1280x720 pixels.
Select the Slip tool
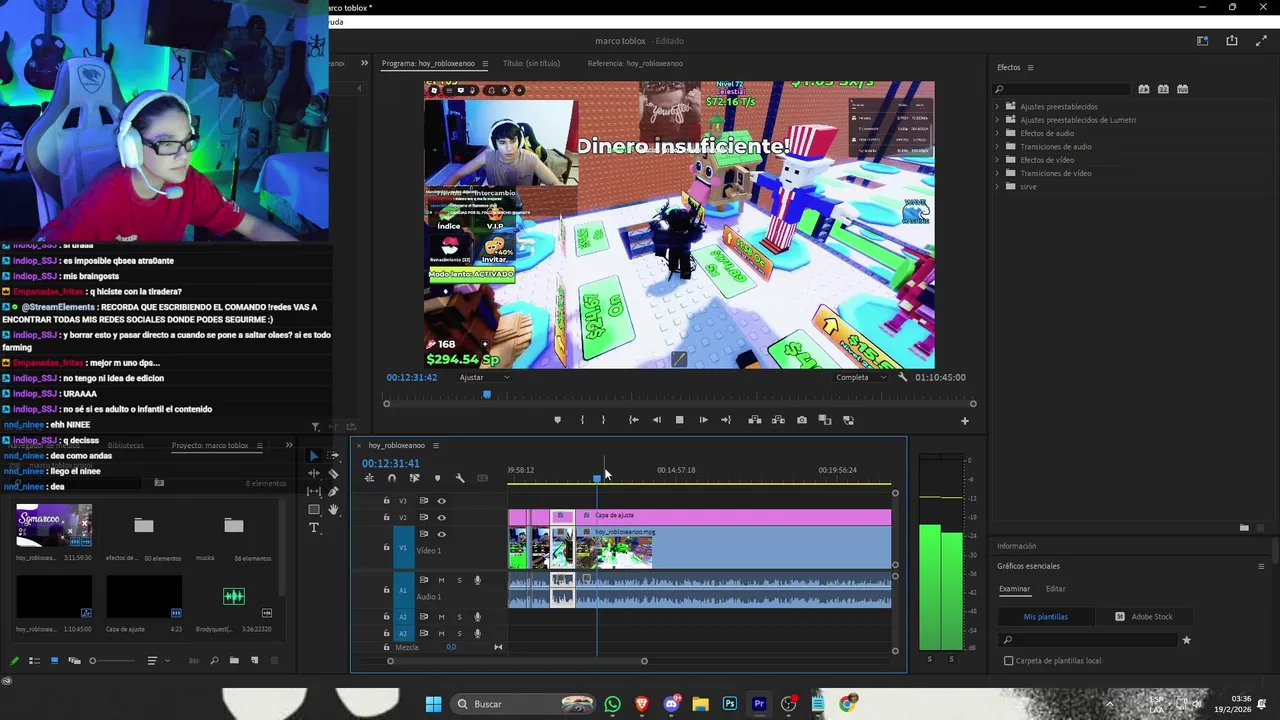[x=314, y=491]
